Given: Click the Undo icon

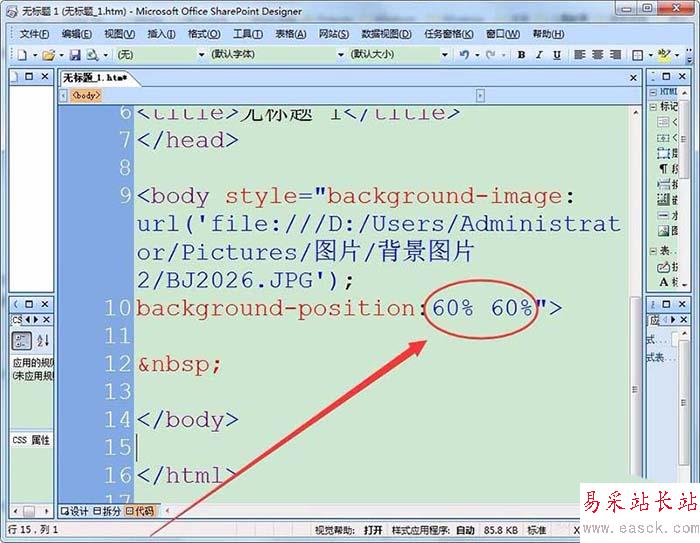Looking at the screenshot, I should [464, 55].
